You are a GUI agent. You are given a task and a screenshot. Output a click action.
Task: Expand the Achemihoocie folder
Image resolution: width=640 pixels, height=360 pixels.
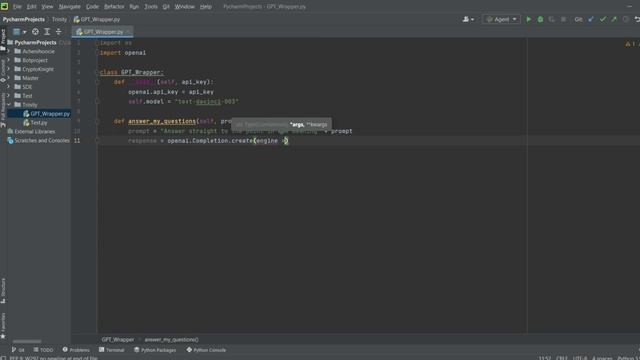pos(9,51)
